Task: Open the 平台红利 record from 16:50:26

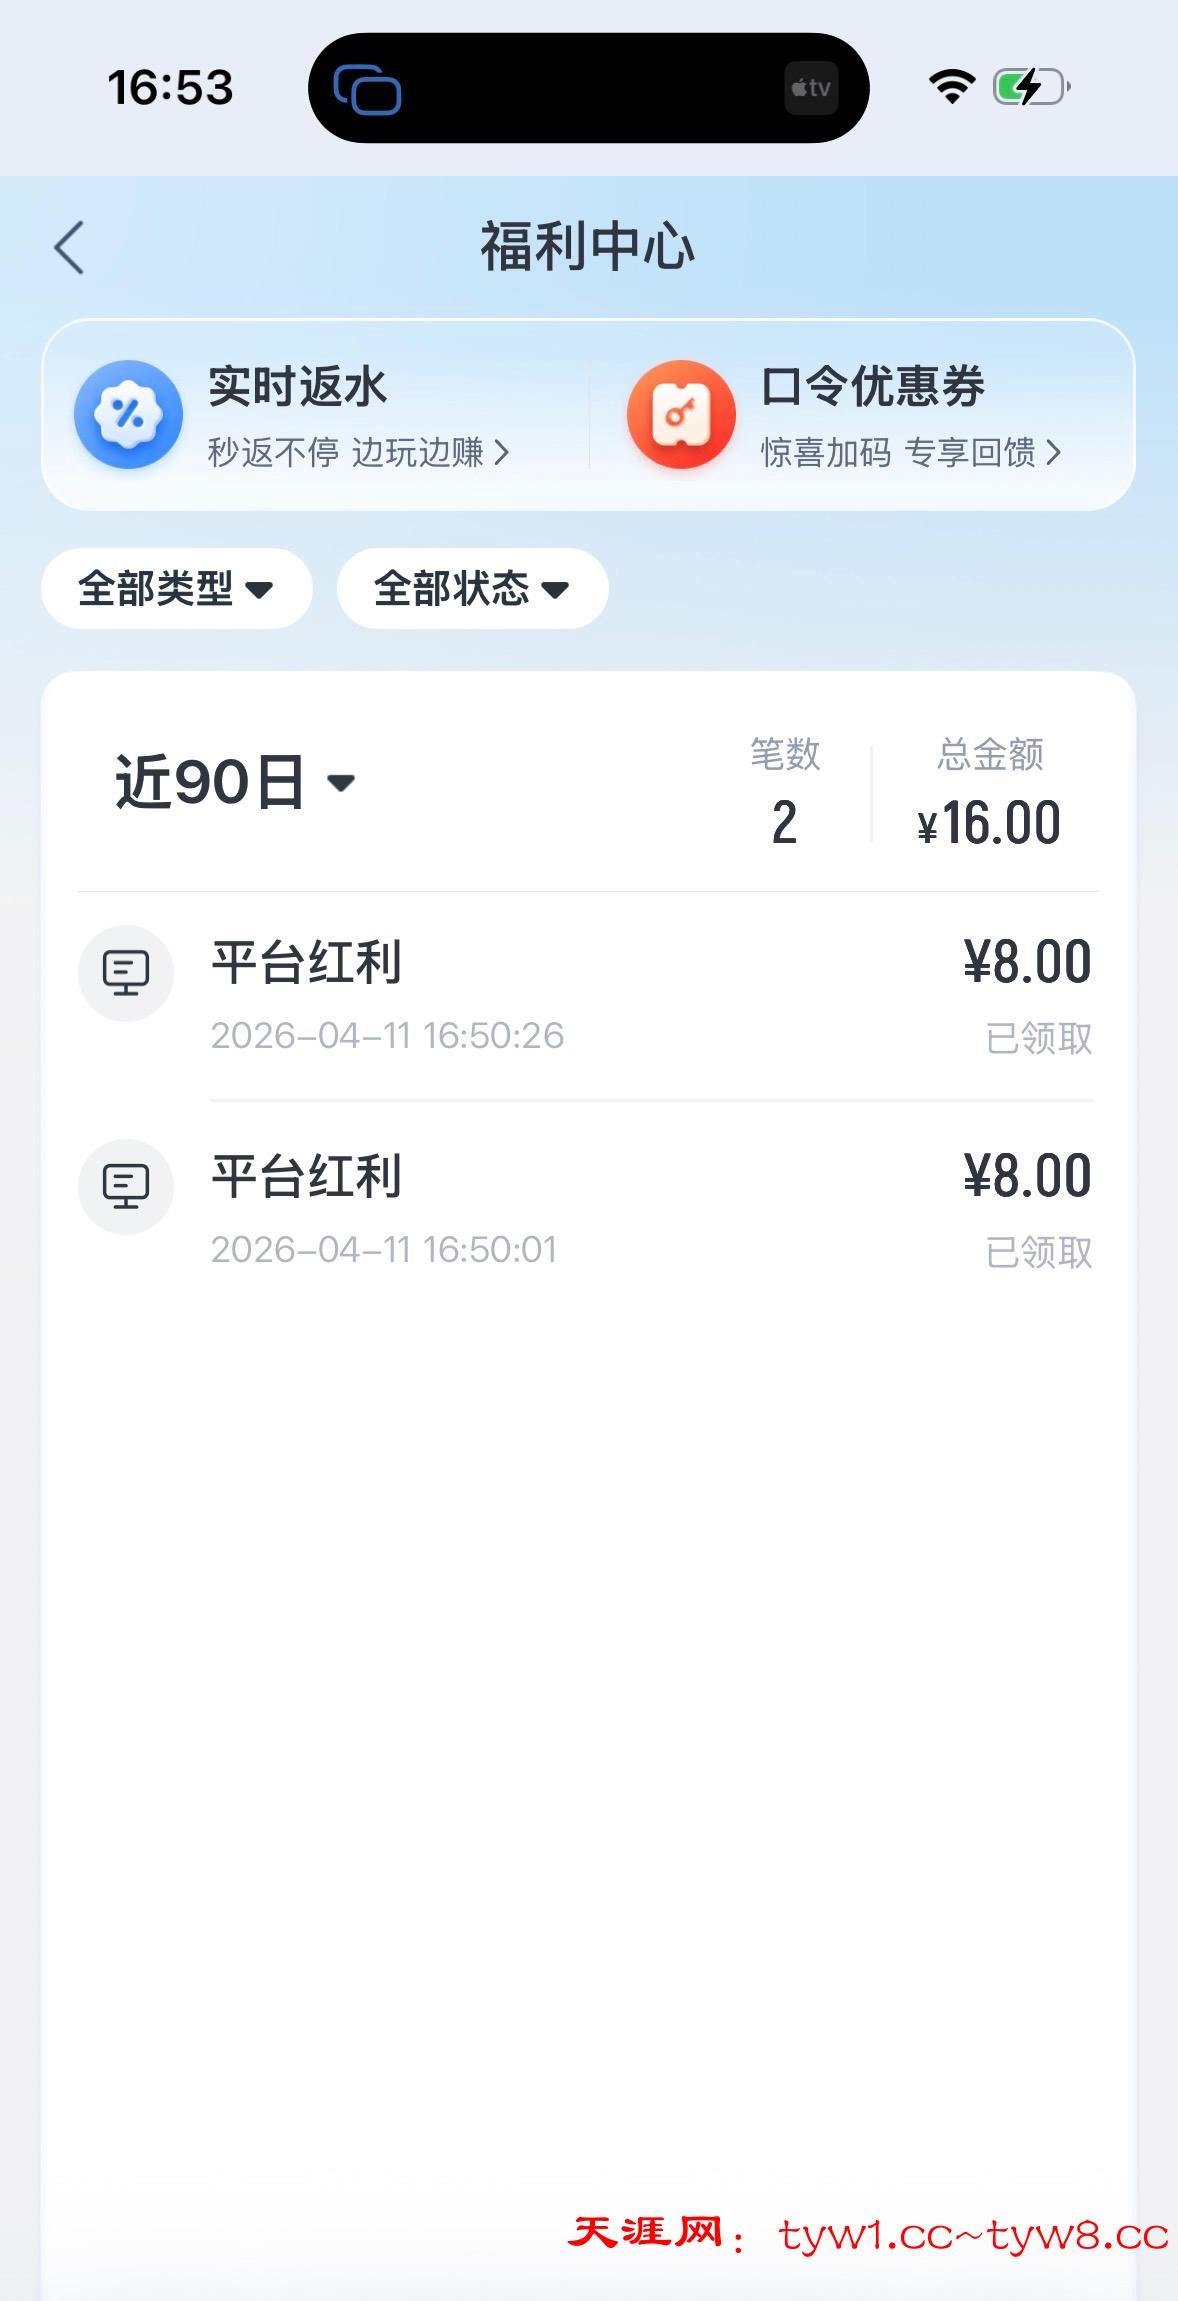Action: pos(650,996)
